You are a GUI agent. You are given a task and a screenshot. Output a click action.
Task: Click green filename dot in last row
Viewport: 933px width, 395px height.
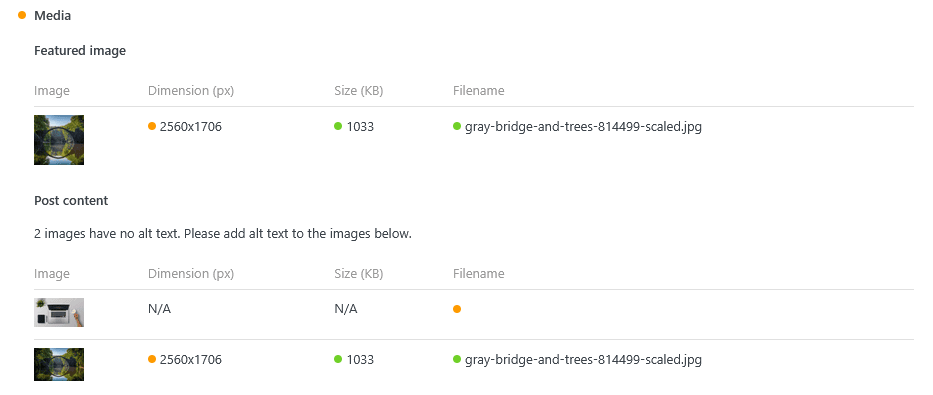(x=457, y=359)
